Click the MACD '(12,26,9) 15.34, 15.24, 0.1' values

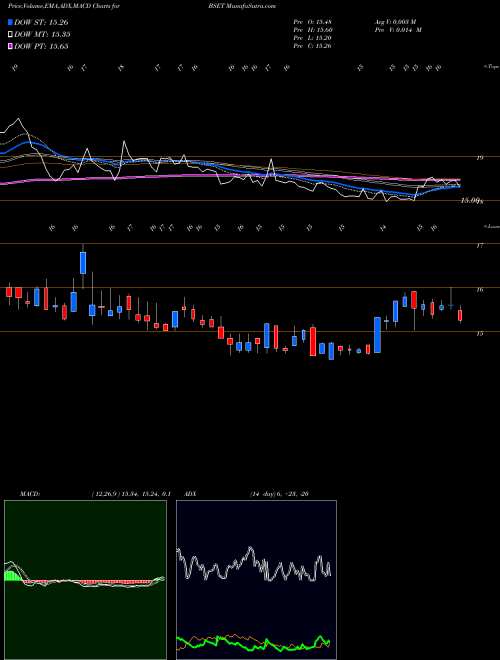(130, 494)
